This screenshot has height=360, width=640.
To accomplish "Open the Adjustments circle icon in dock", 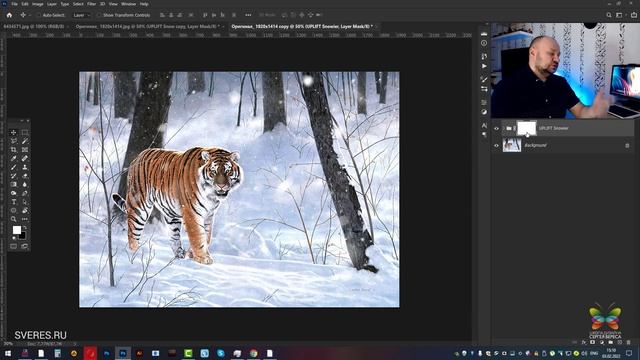I will [x=484, y=112].
